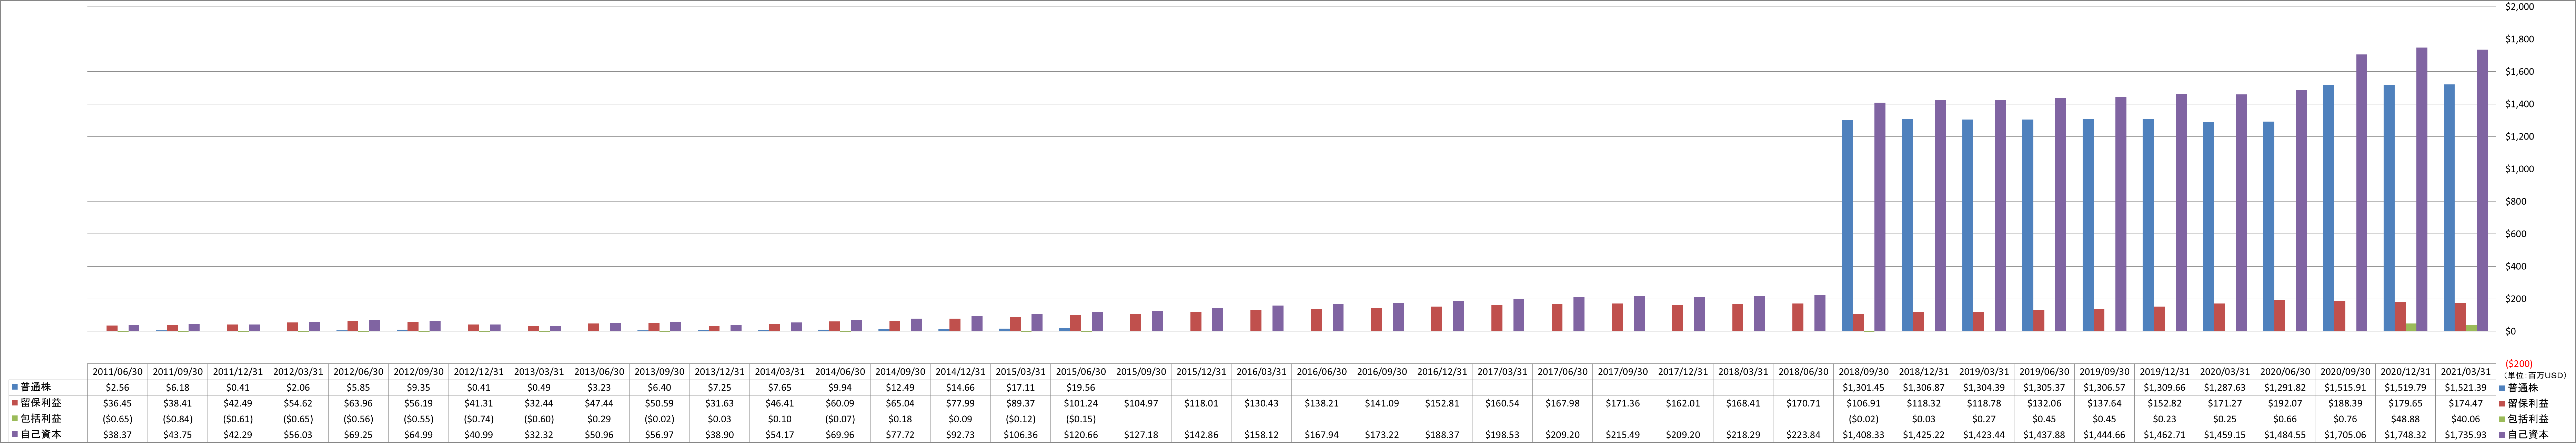Select the cell showing $31.63
The width and height of the screenshot is (2576, 443).
coord(719,403)
